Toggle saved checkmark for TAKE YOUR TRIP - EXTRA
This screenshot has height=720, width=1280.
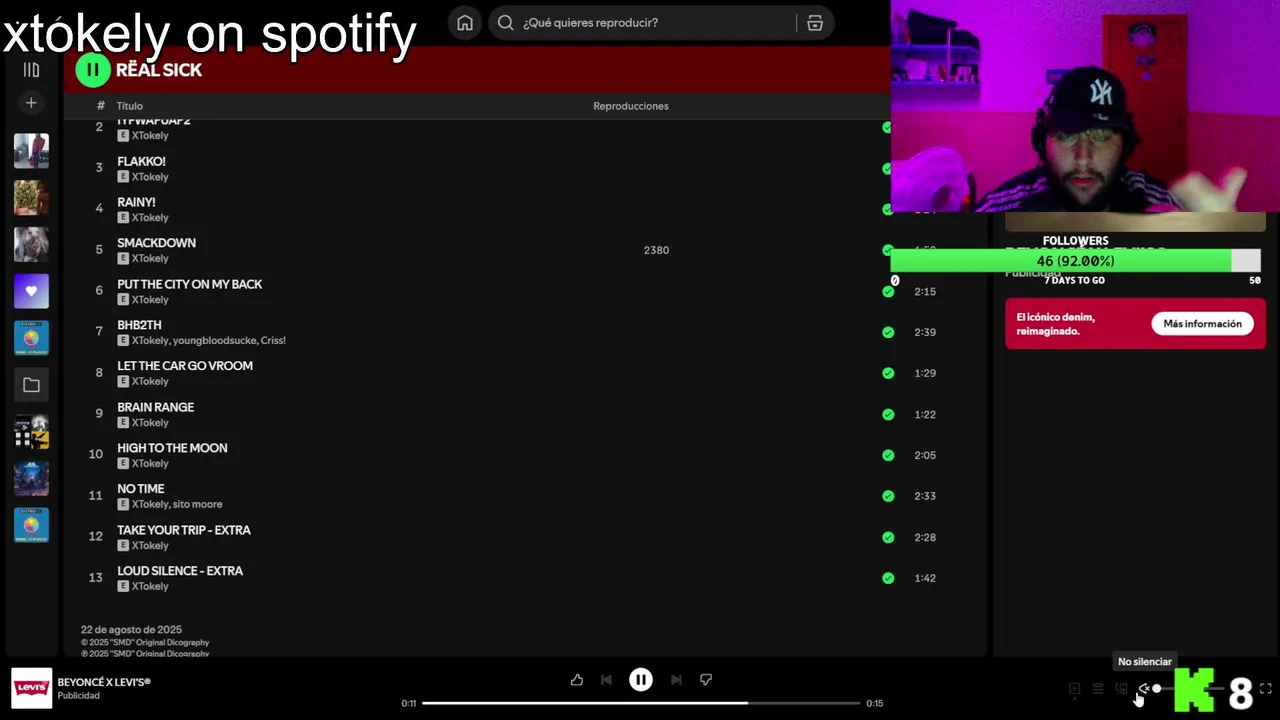tap(888, 537)
